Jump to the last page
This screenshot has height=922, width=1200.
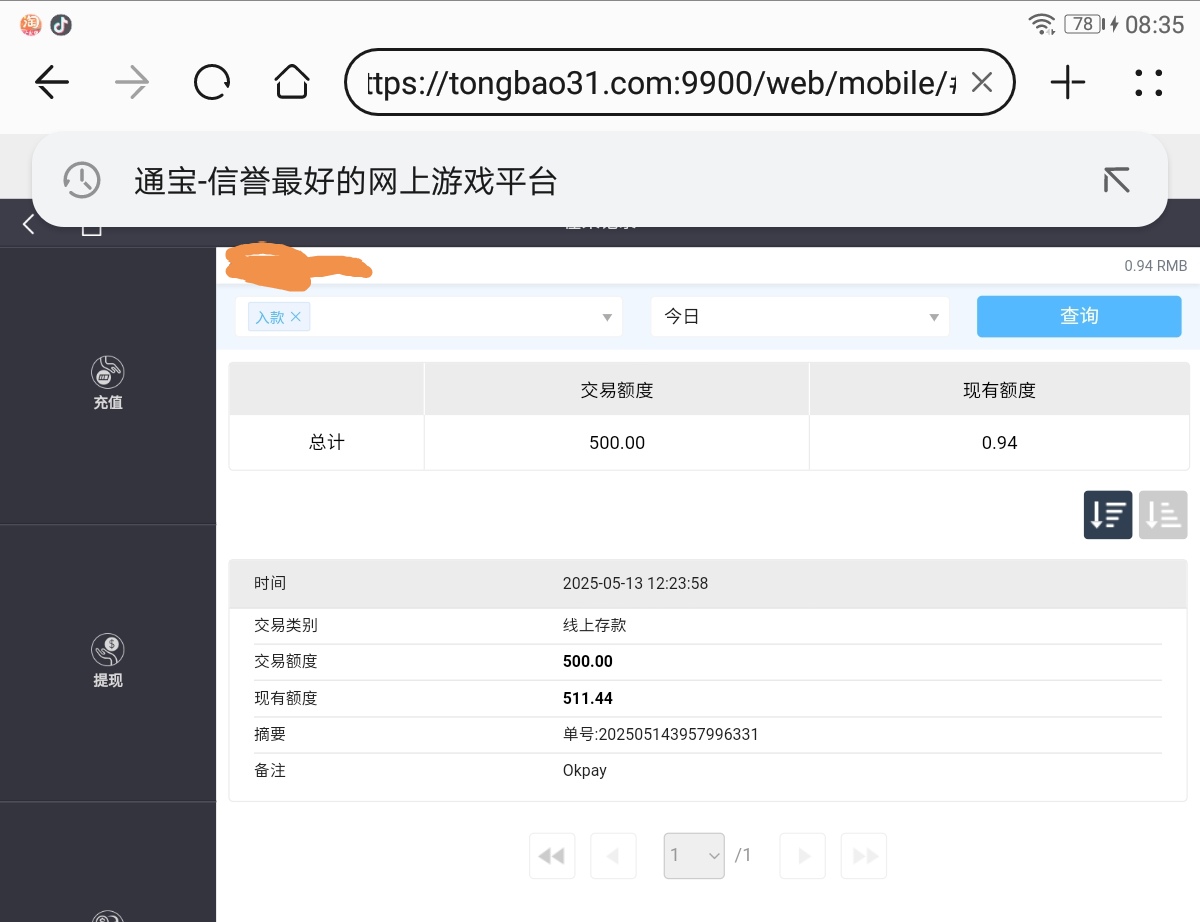click(864, 856)
